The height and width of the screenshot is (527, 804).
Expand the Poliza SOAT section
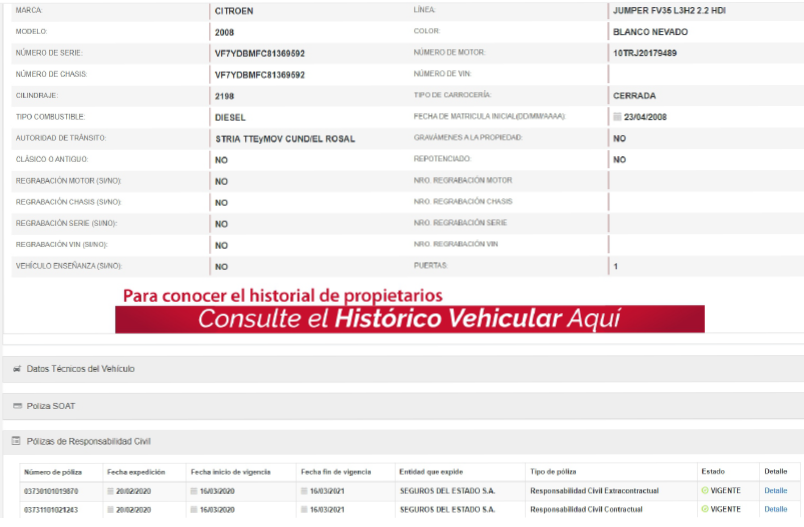coord(50,406)
